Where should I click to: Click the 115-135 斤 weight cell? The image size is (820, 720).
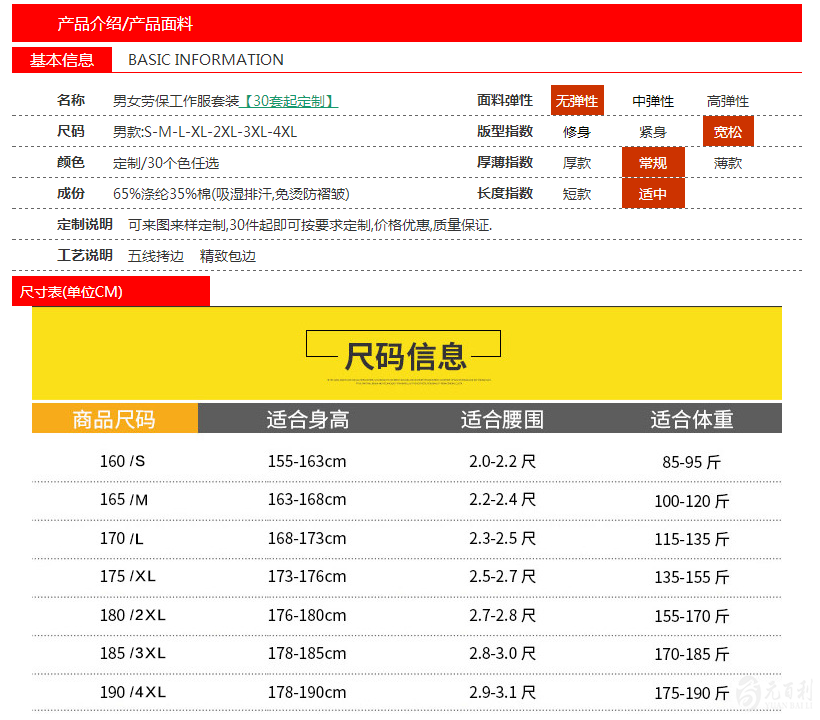coord(691,539)
